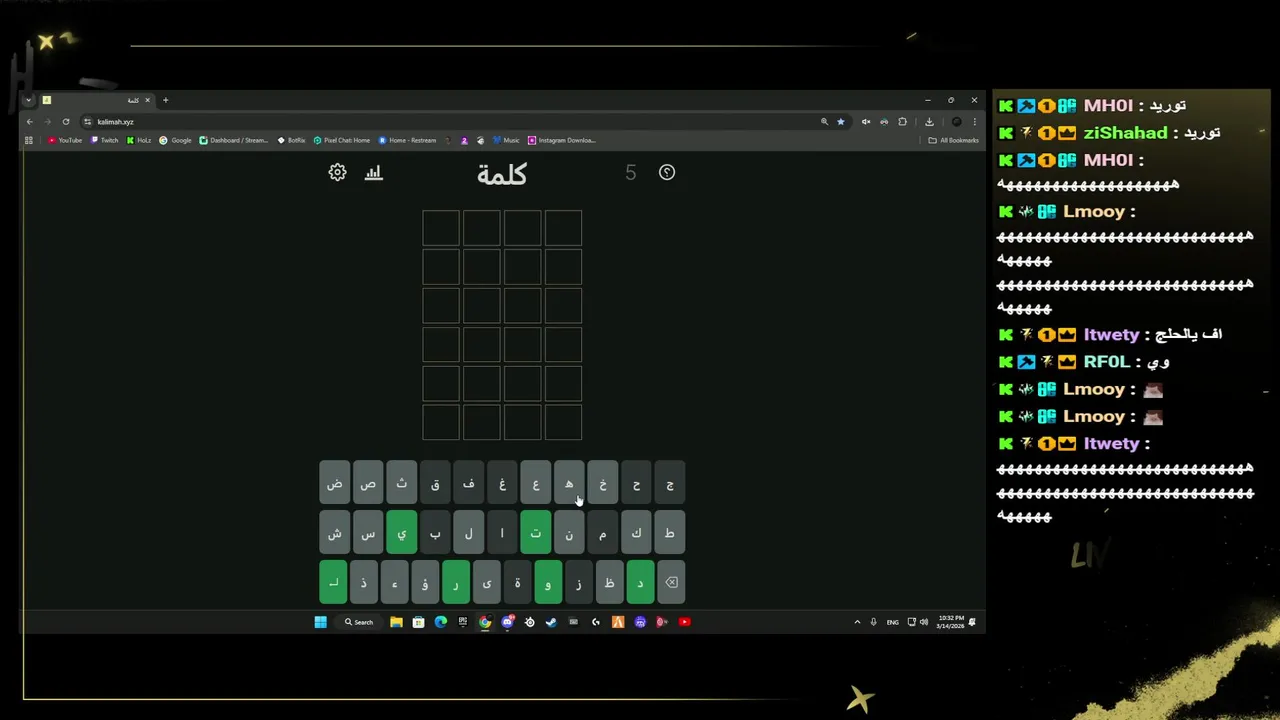This screenshot has width=1280, height=720.
Task: Open the browser downloads icon
Action: (929, 122)
